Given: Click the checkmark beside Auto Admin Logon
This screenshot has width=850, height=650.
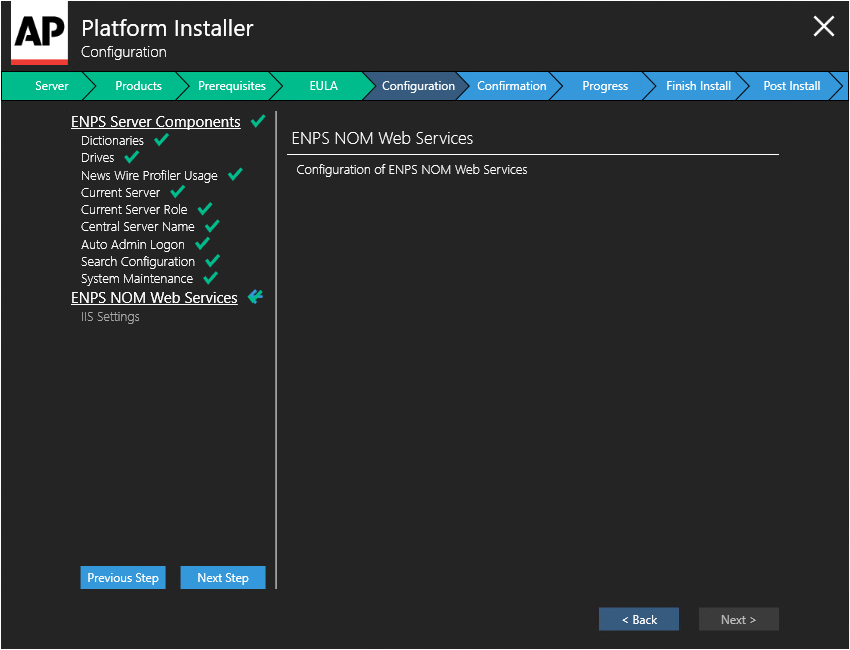Looking at the screenshot, I should tap(202, 244).
